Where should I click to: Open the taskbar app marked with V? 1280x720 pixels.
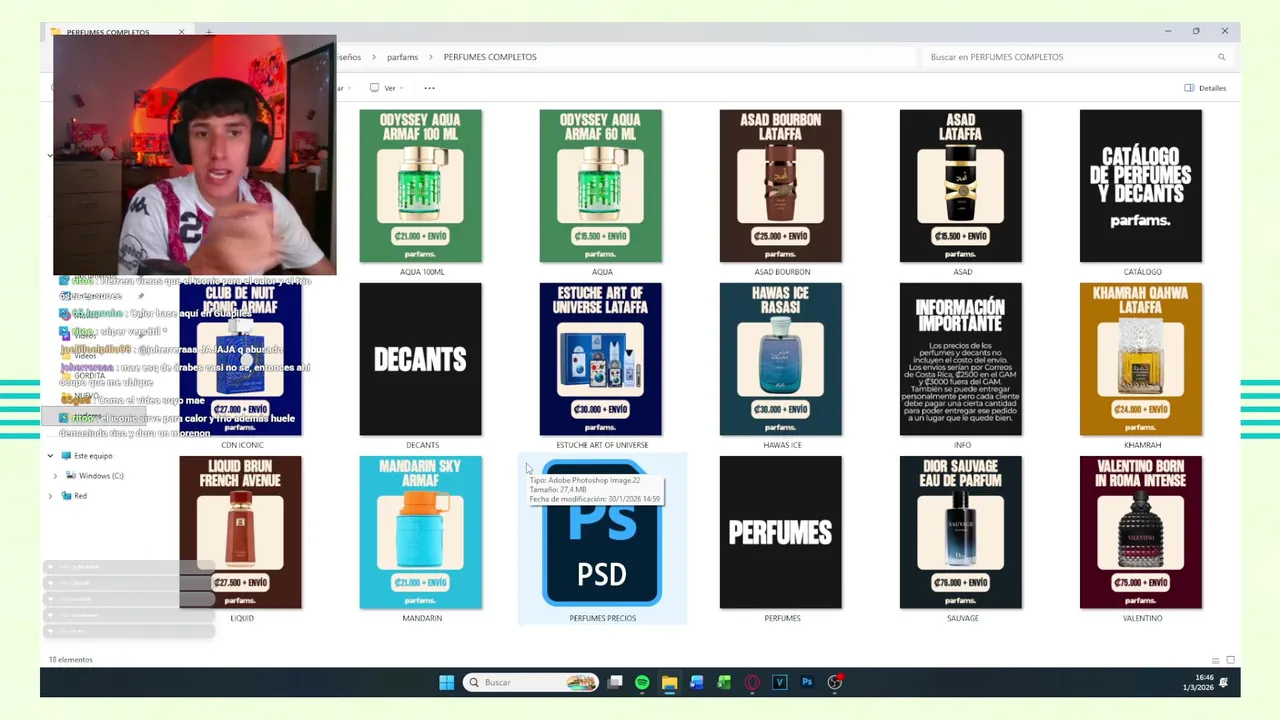(779, 682)
